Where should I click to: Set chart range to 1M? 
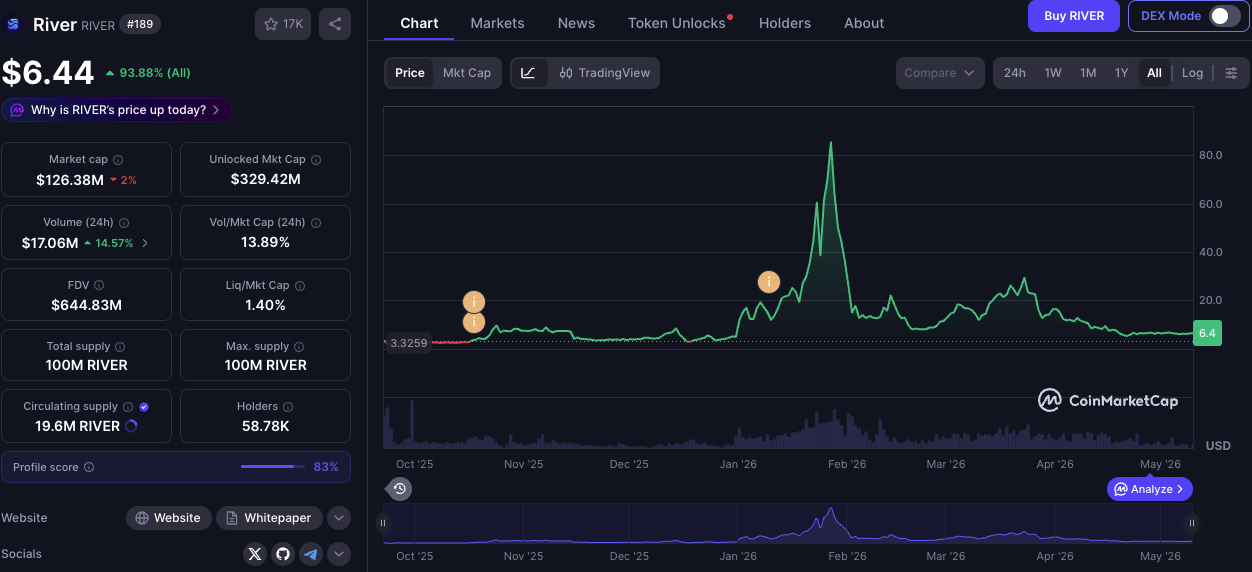(1088, 73)
